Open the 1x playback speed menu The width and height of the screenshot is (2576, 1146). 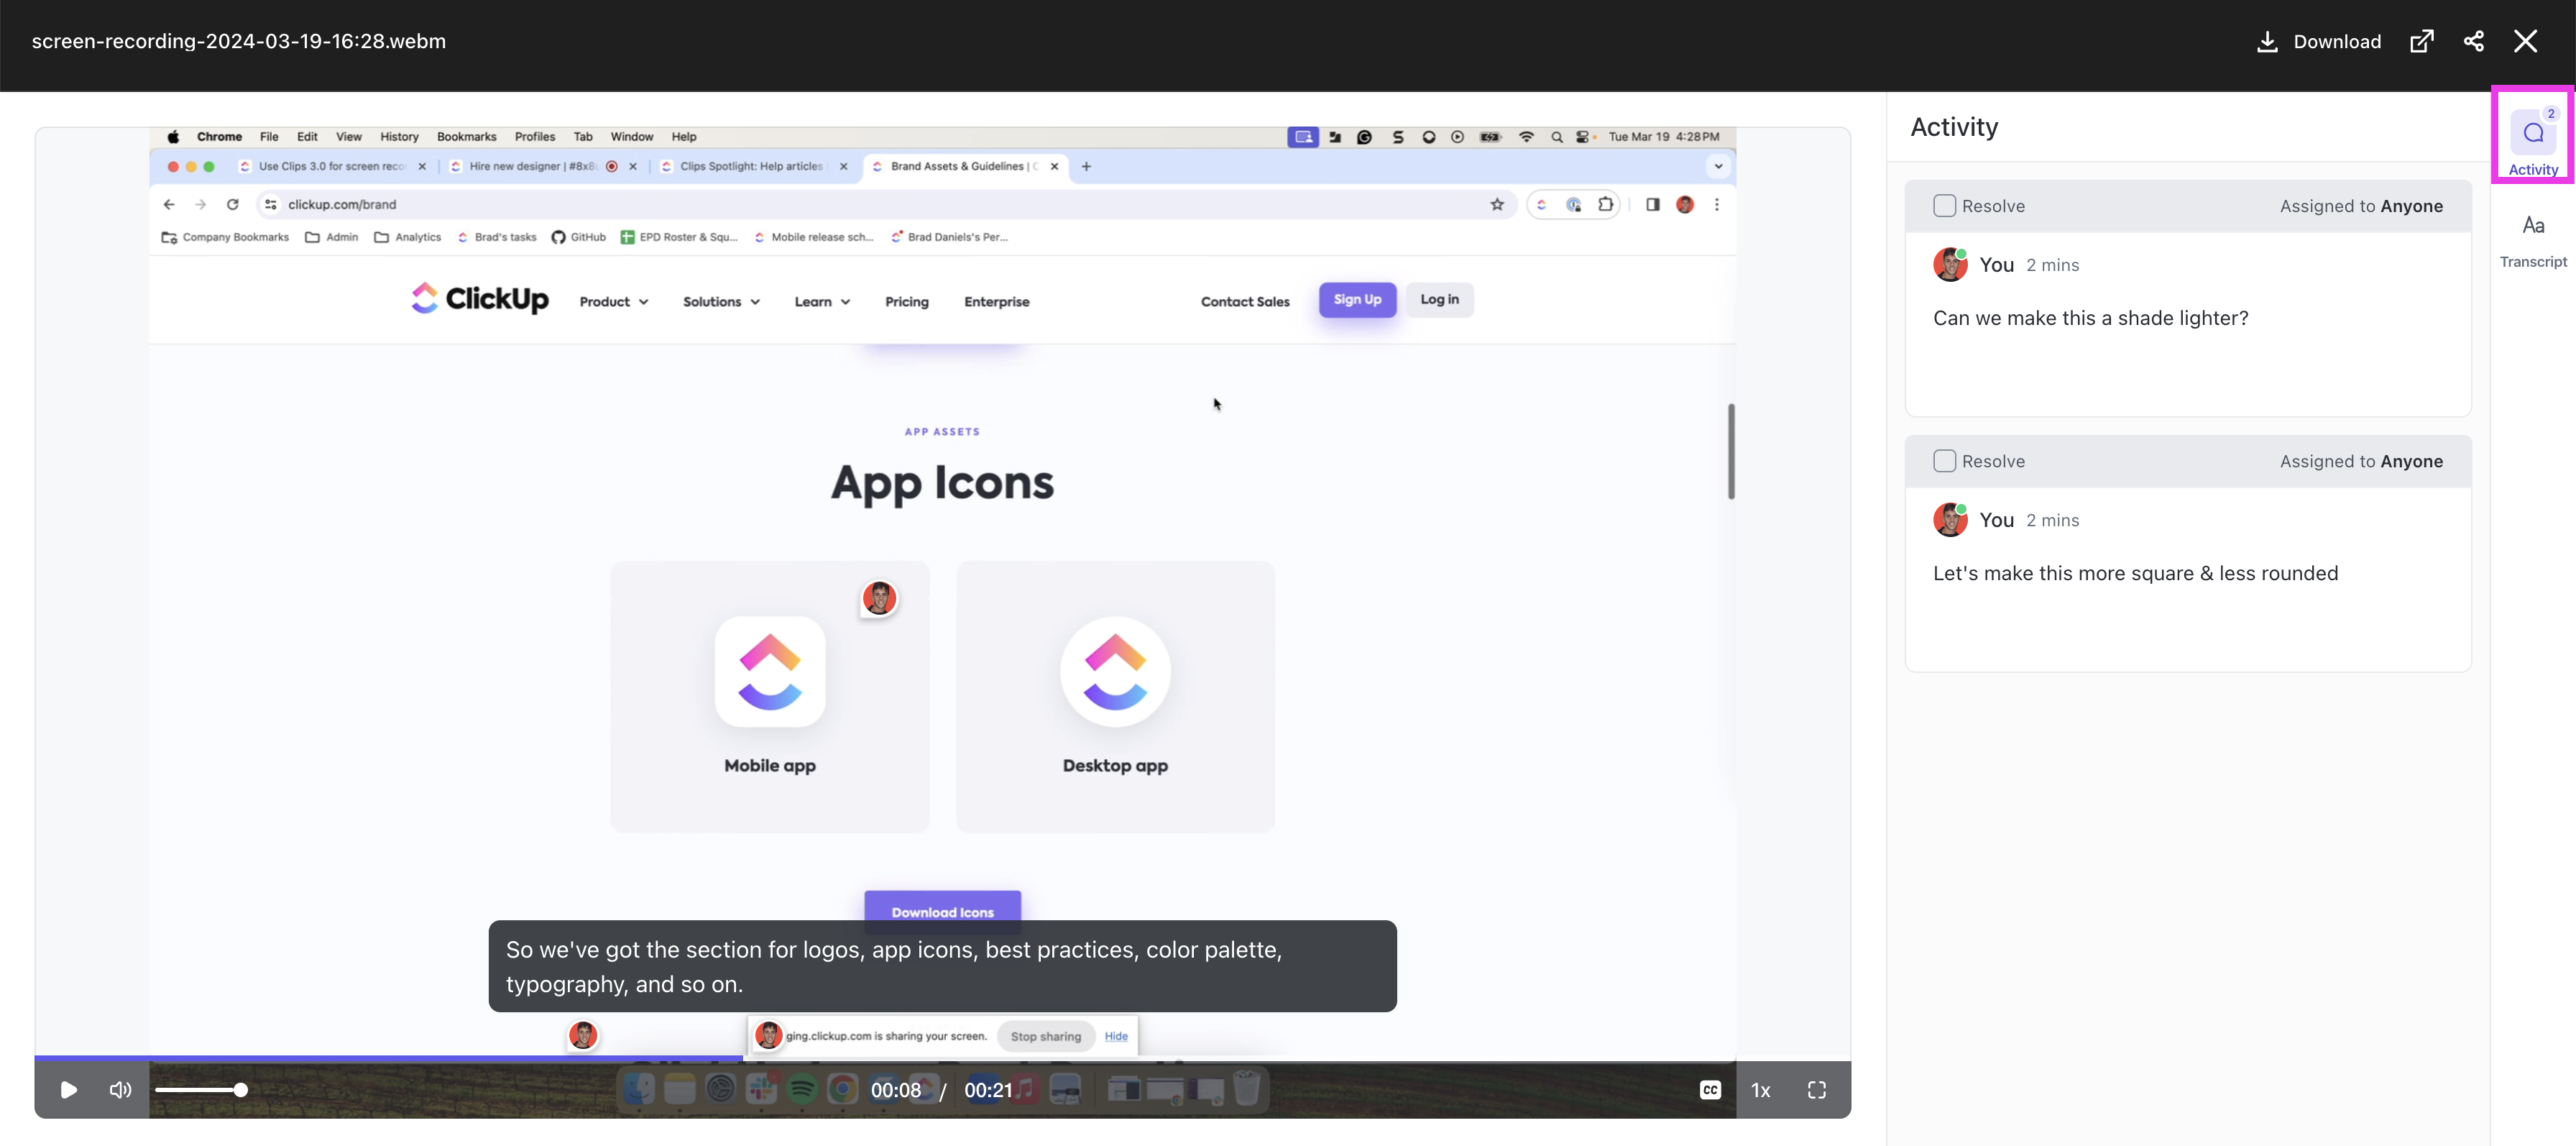pyautogui.click(x=1760, y=1090)
